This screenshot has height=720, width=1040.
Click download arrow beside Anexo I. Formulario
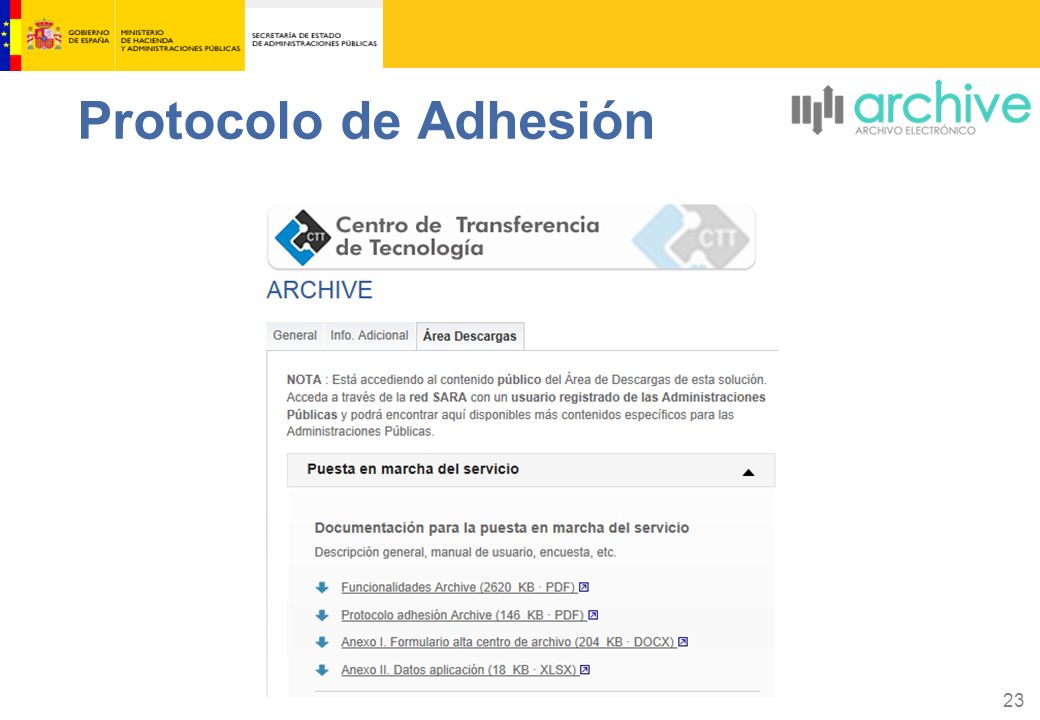click(x=322, y=642)
